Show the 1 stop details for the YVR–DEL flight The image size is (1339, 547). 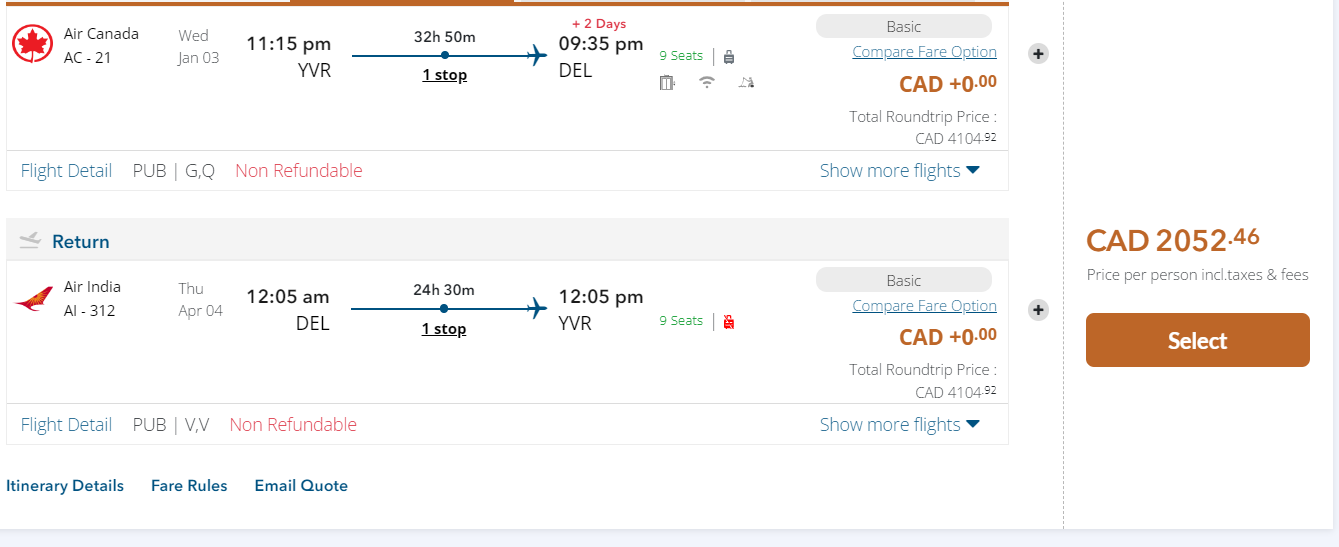click(444, 75)
